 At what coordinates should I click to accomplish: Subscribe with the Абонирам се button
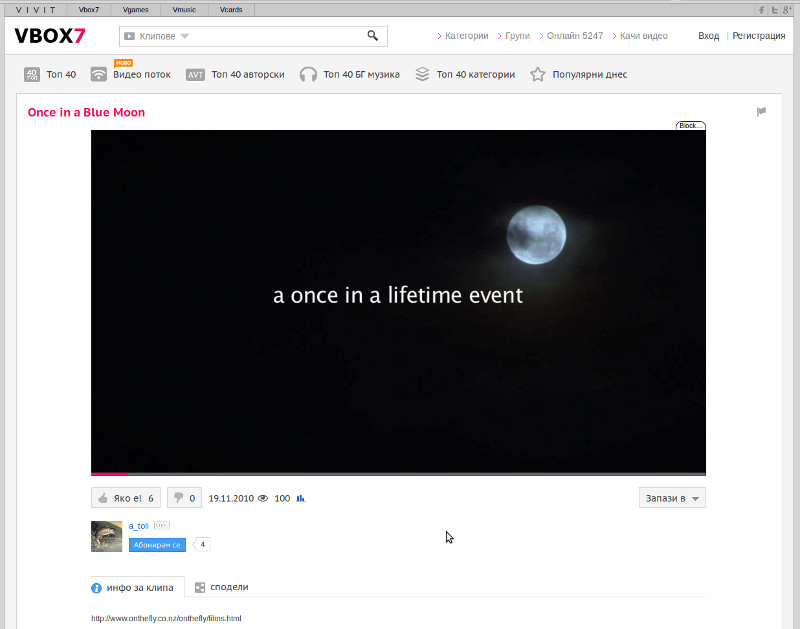tap(157, 545)
